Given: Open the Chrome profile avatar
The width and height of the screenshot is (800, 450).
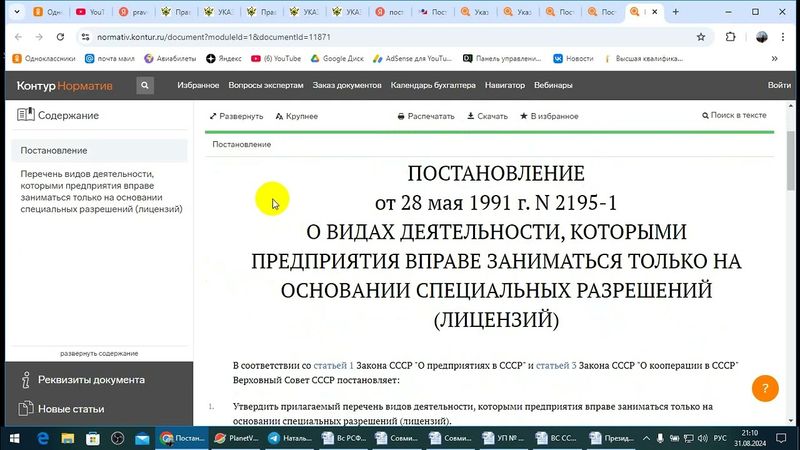Looking at the screenshot, I should point(761,37).
